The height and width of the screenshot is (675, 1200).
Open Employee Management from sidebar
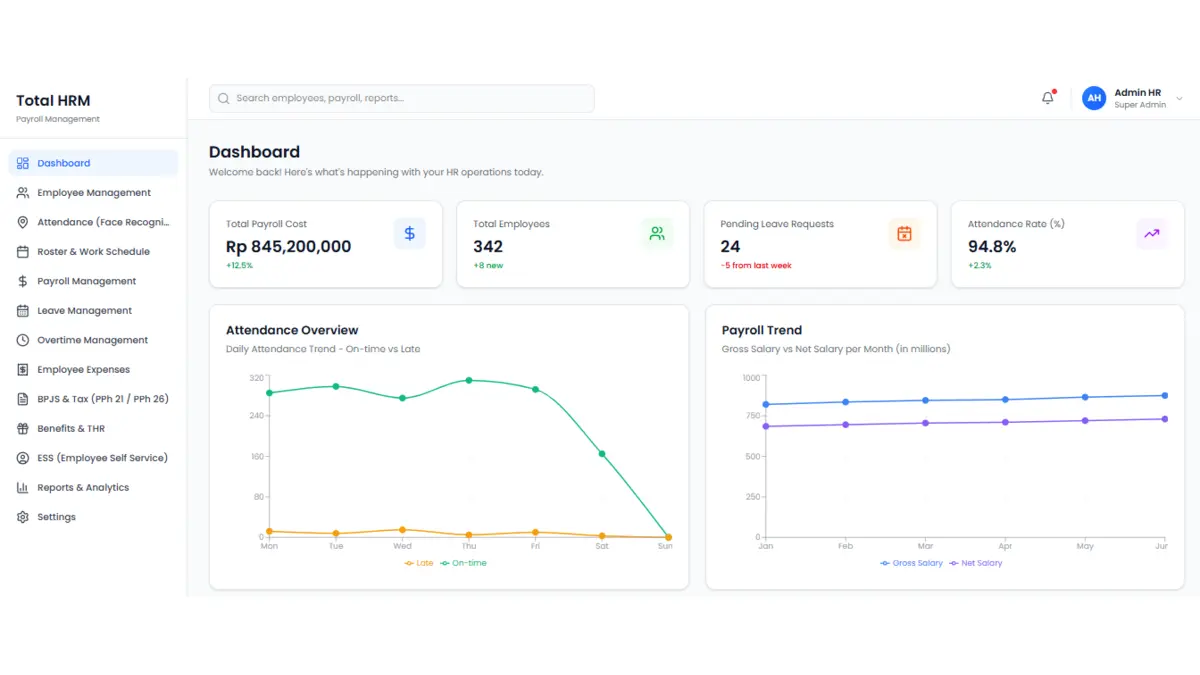point(94,193)
